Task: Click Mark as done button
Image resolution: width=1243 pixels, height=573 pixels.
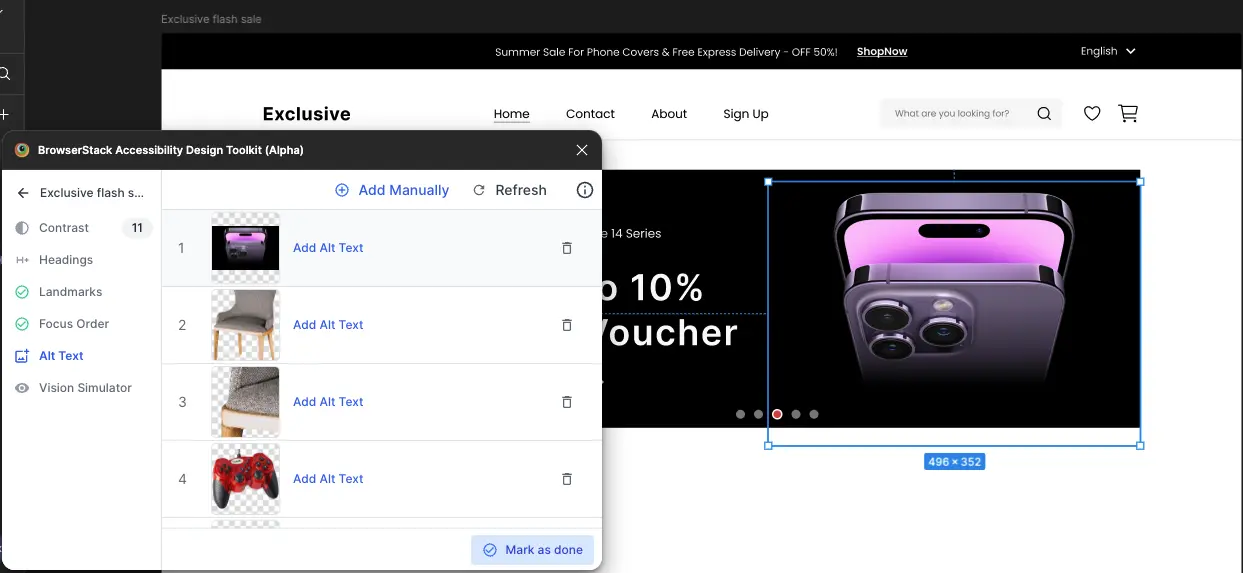Action: pyautogui.click(x=533, y=550)
